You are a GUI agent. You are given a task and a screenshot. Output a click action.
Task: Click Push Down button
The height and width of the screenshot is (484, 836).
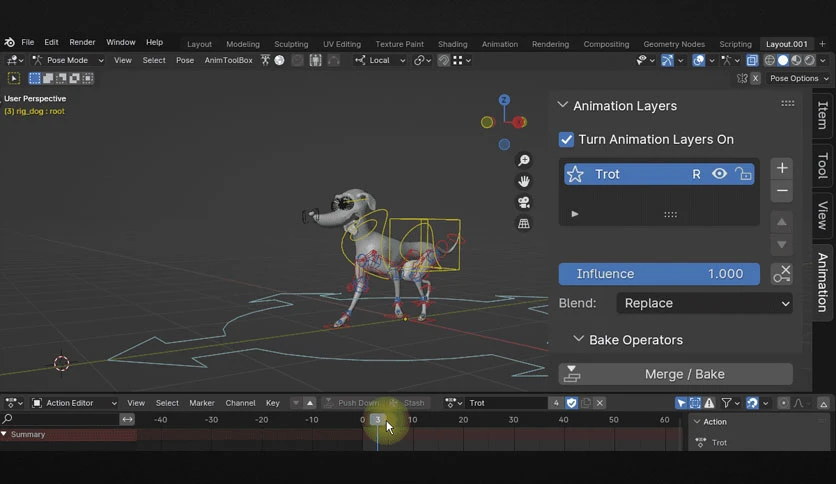click(352, 403)
